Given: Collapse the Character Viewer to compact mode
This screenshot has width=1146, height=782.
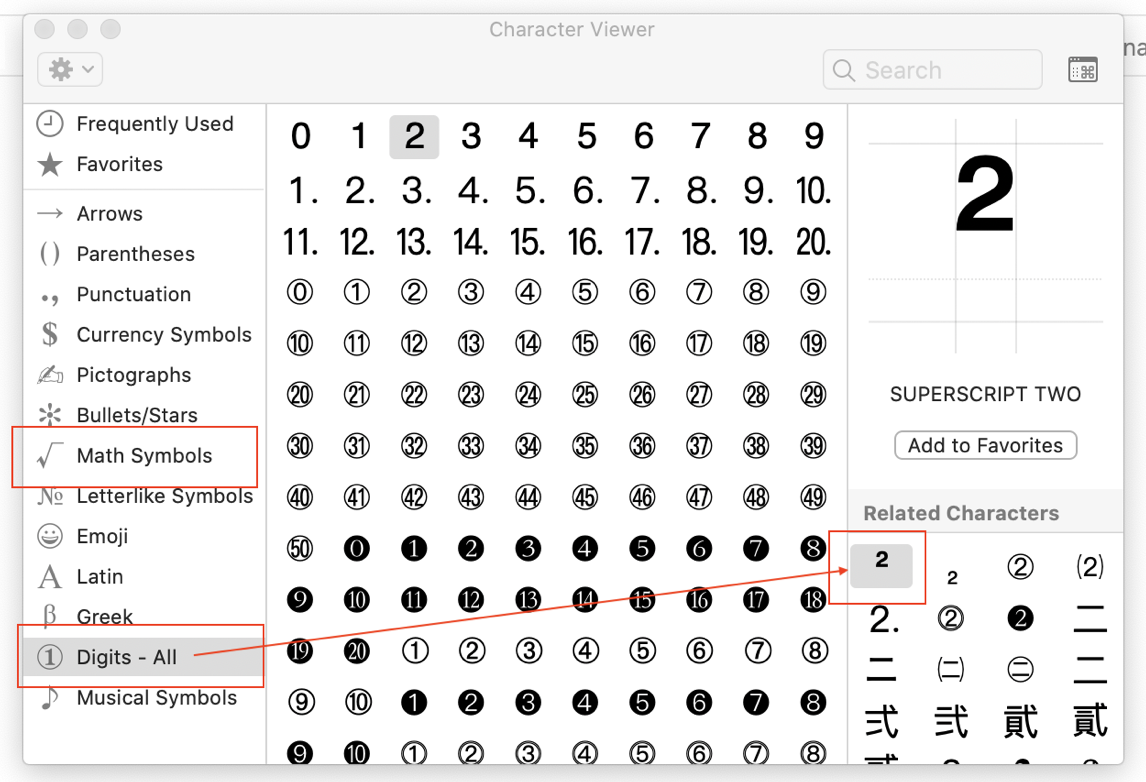Looking at the screenshot, I should [1082, 70].
